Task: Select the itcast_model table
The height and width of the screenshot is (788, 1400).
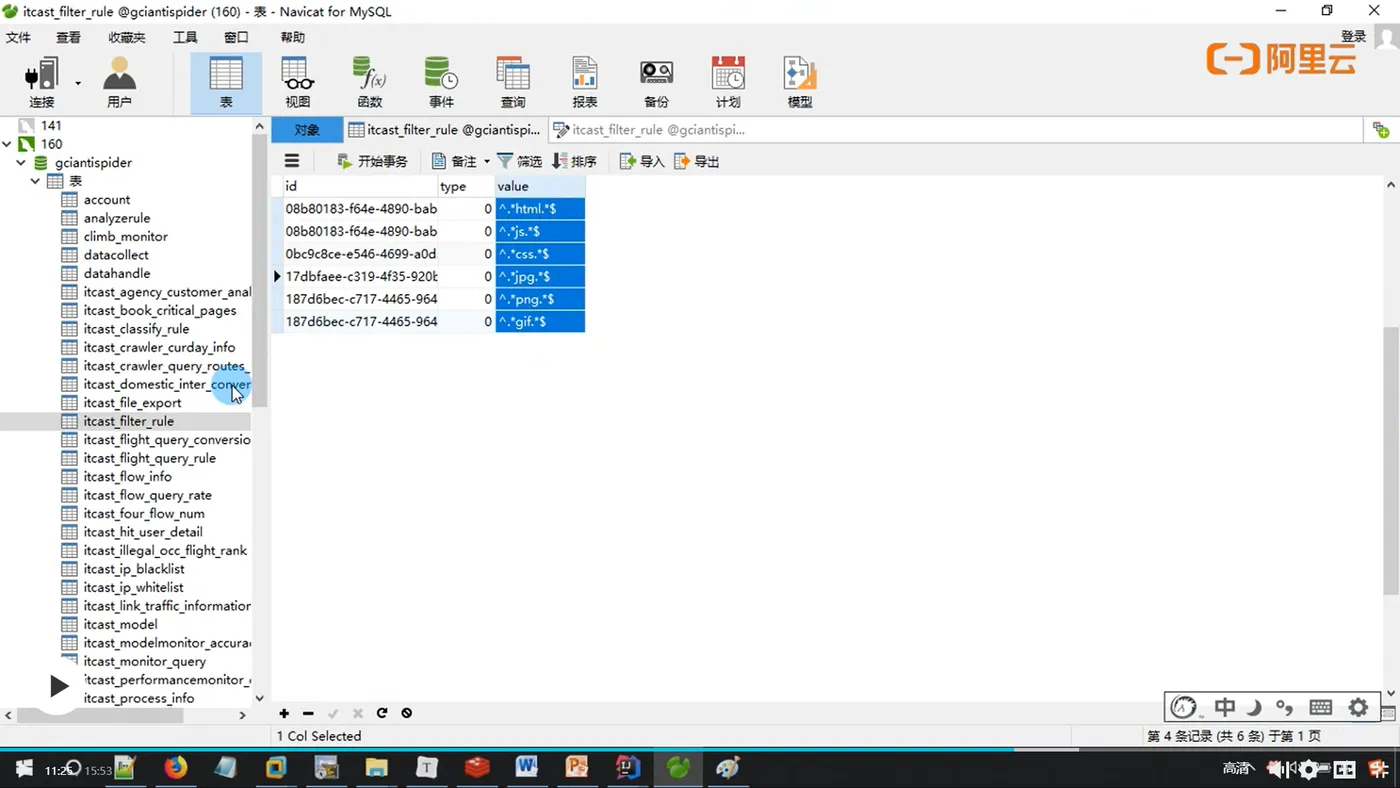Action: (x=121, y=624)
